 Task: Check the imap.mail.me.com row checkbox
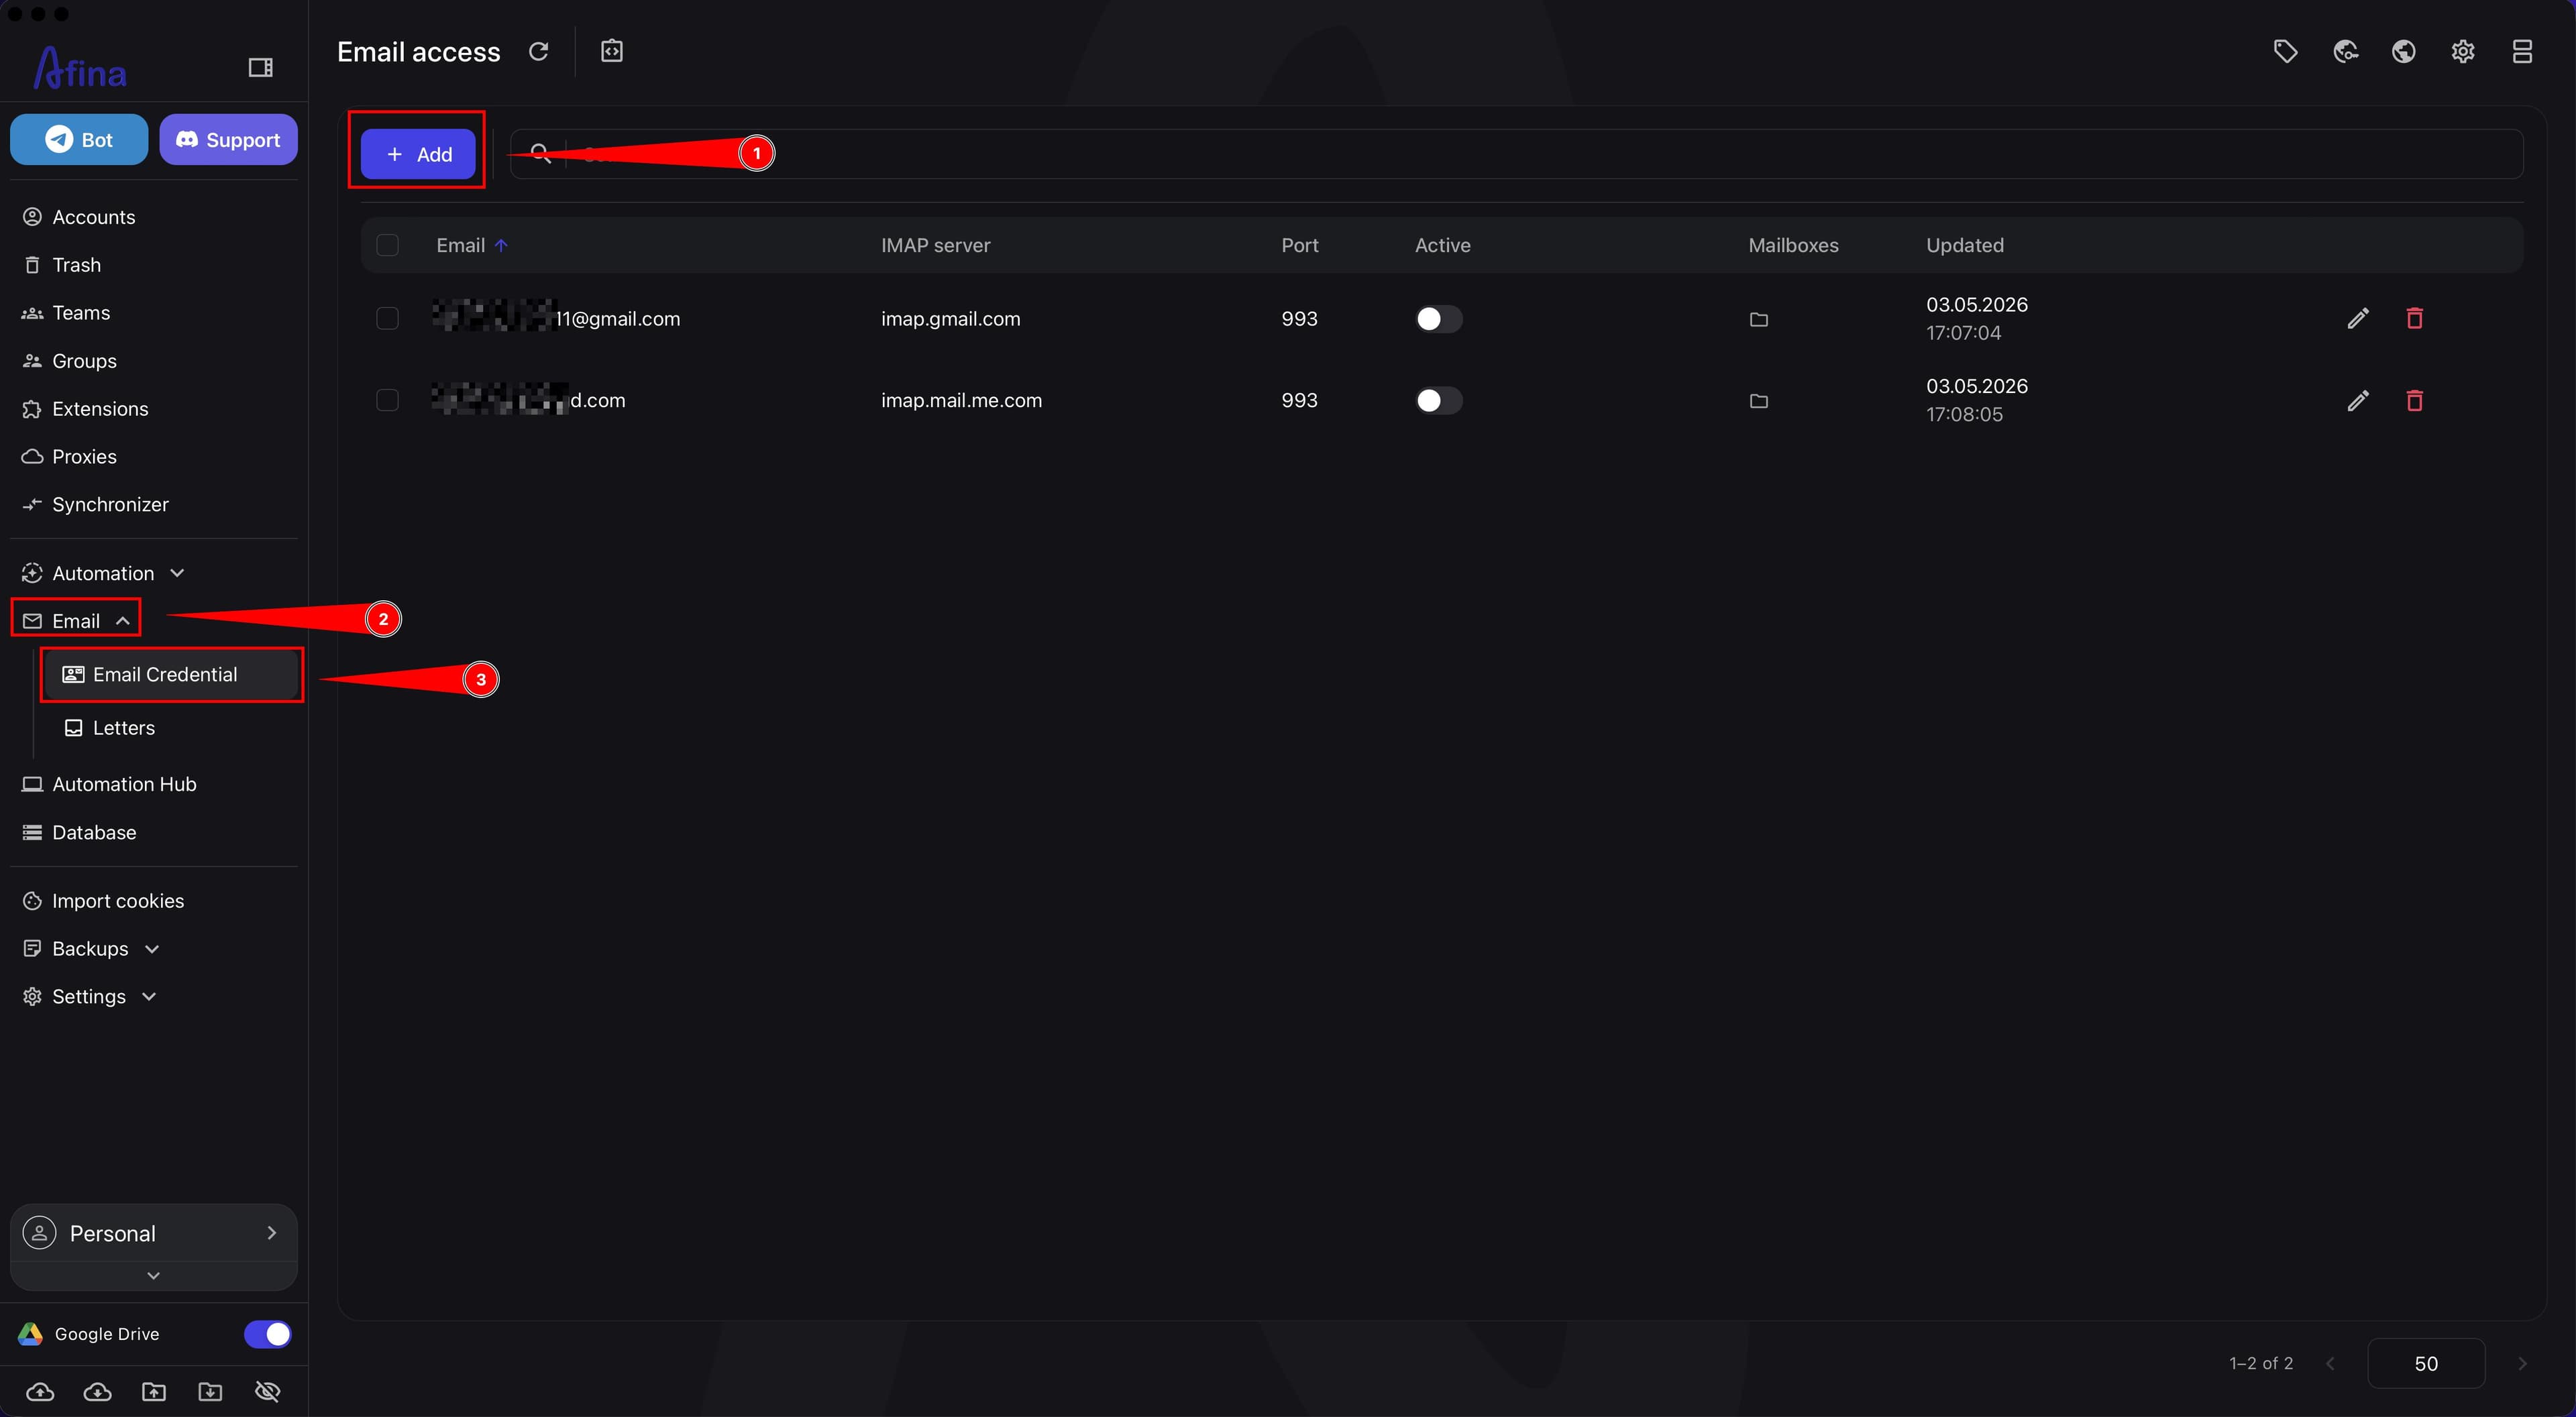pyautogui.click(x=387, y=400)
